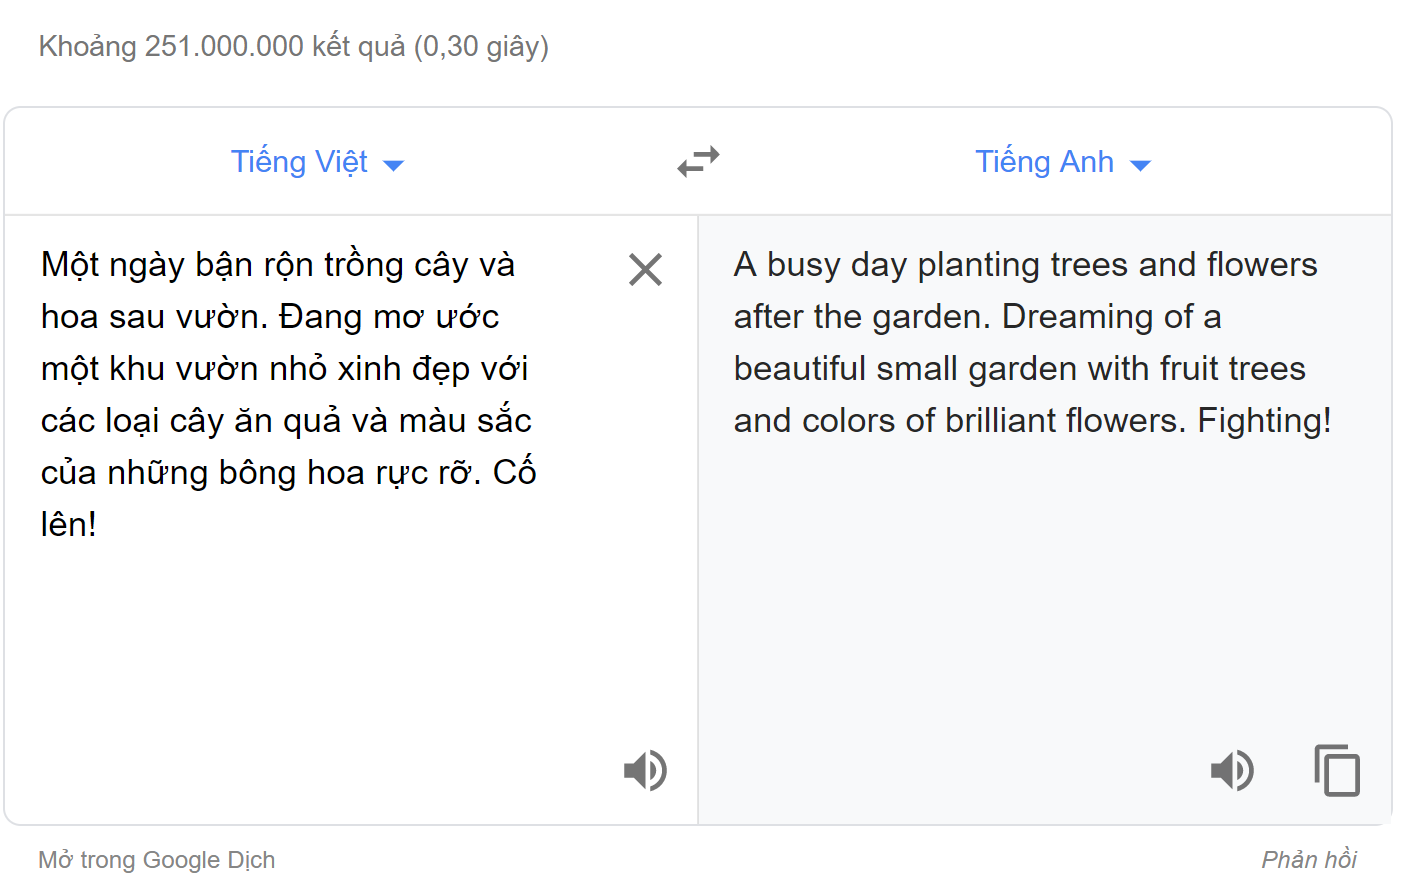Viewport: 1401px width, 893px height.
Task: Clear the Vietnamese input text
Action: coord(645,269)
